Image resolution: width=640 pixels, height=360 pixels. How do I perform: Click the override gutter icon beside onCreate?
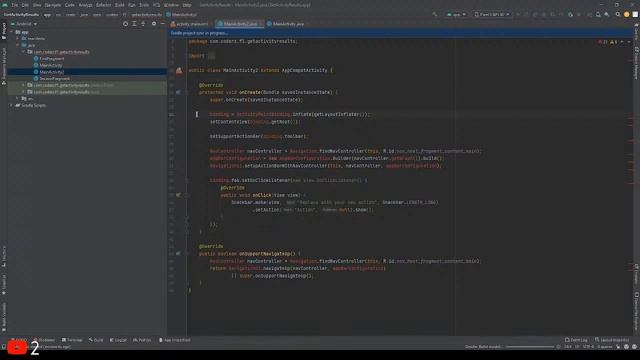click(178, 92)
